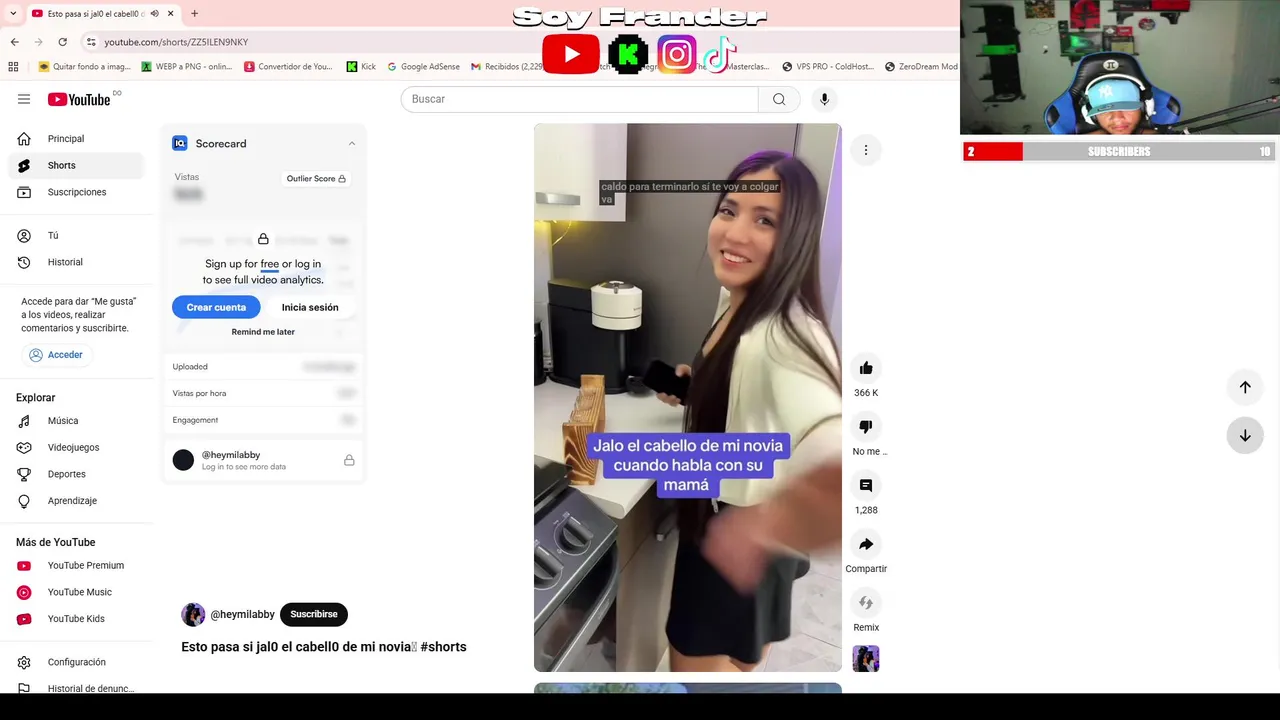The image size is (1280, 720).
Task: Collapse the Scorecard panel
Action: pos(351,144)
